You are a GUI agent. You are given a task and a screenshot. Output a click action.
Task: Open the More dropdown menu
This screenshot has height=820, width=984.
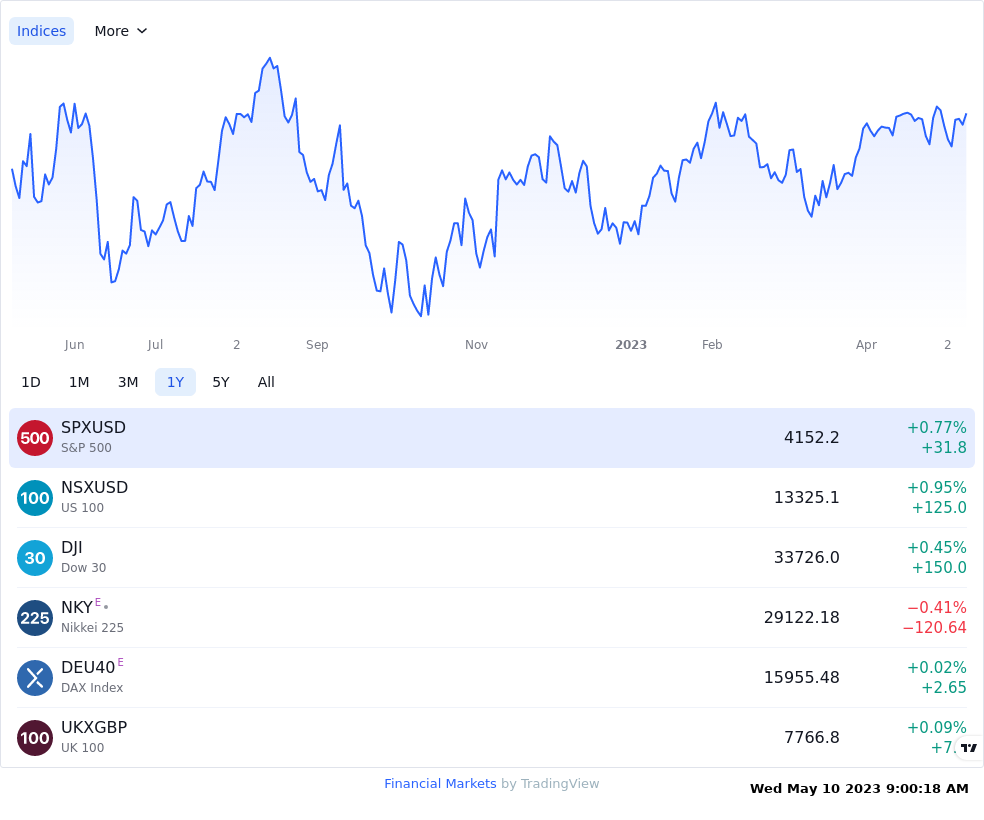tap(120, 31)
